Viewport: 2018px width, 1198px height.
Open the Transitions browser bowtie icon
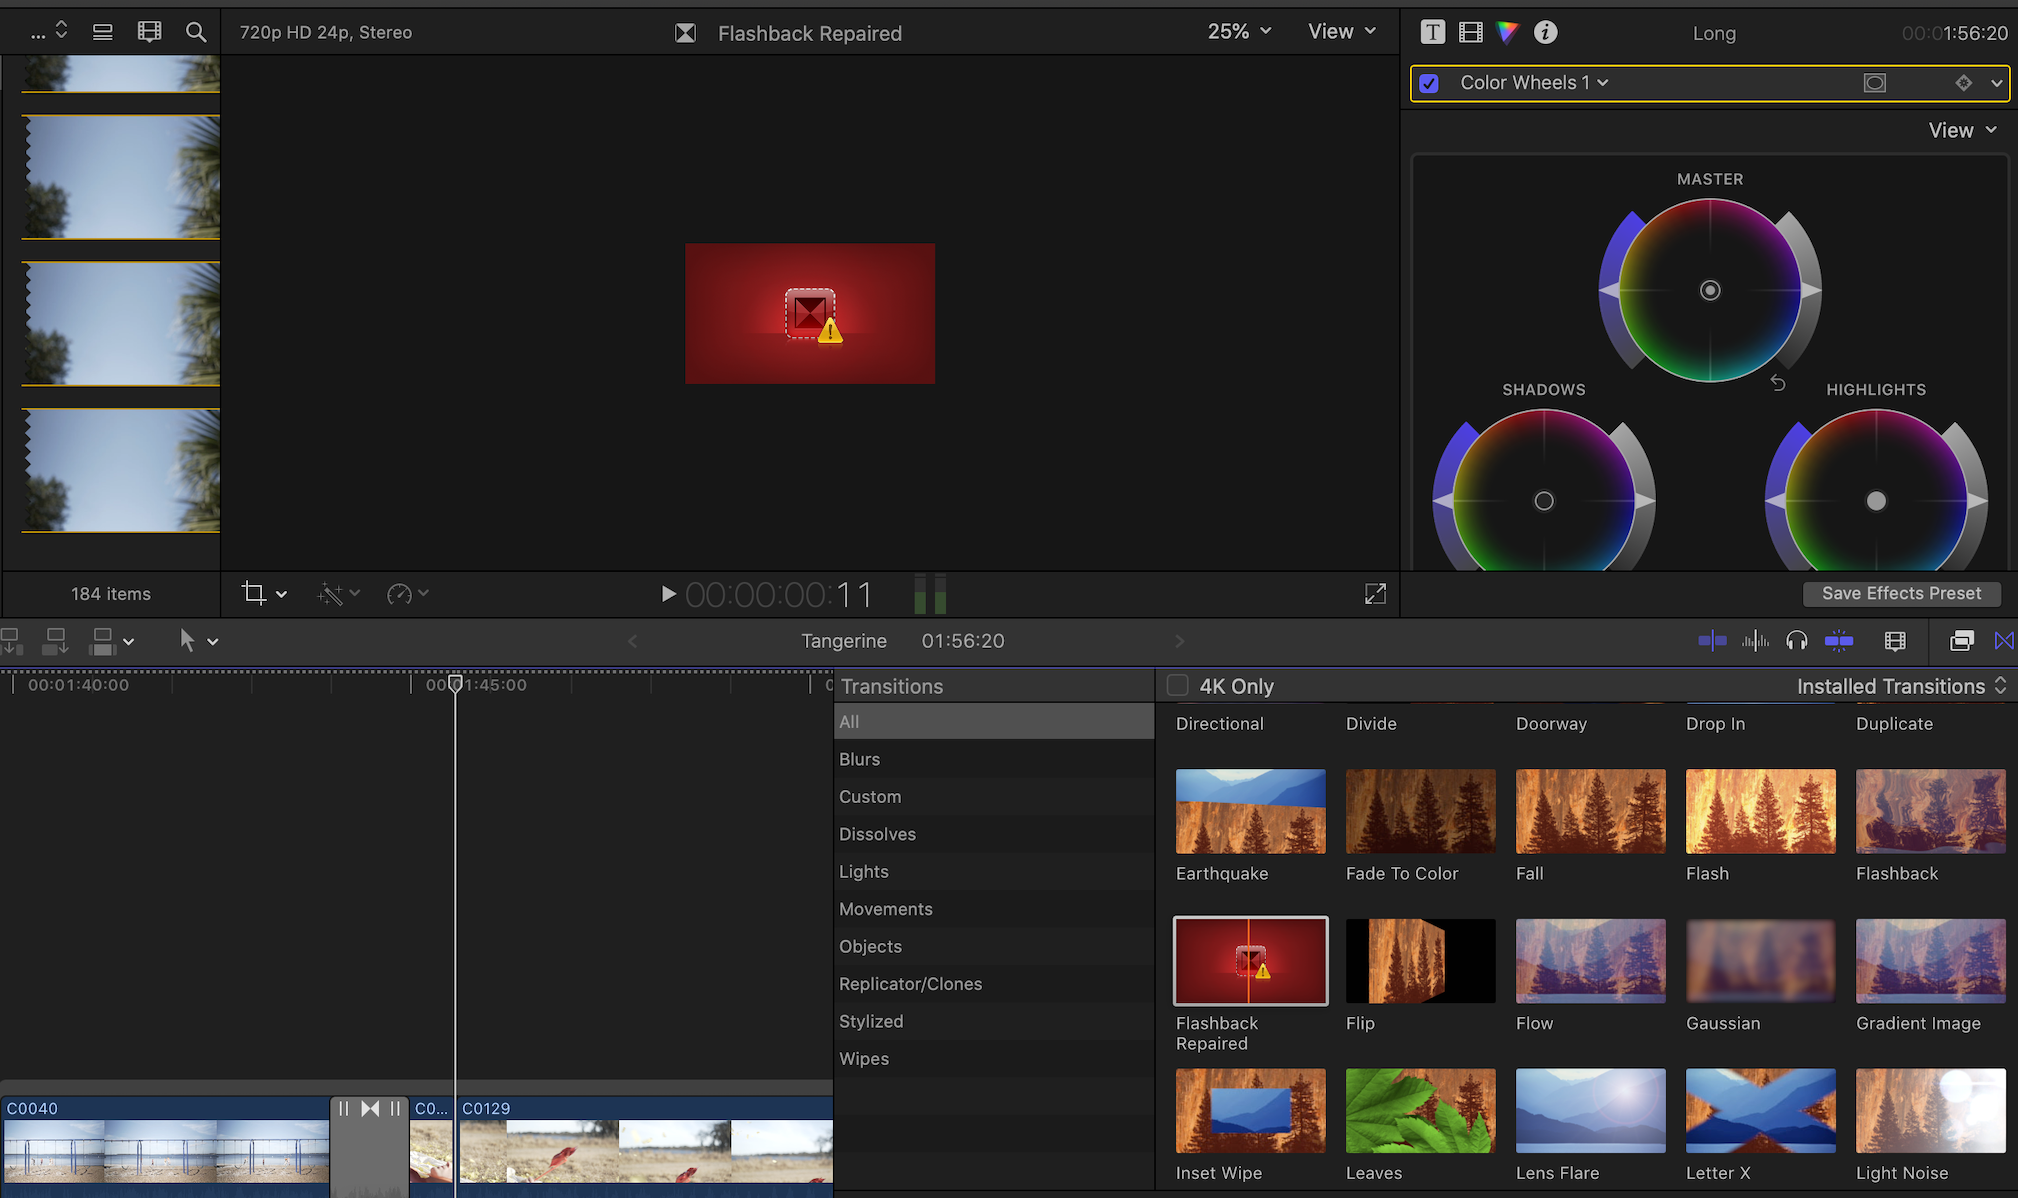click(2004, 641)
